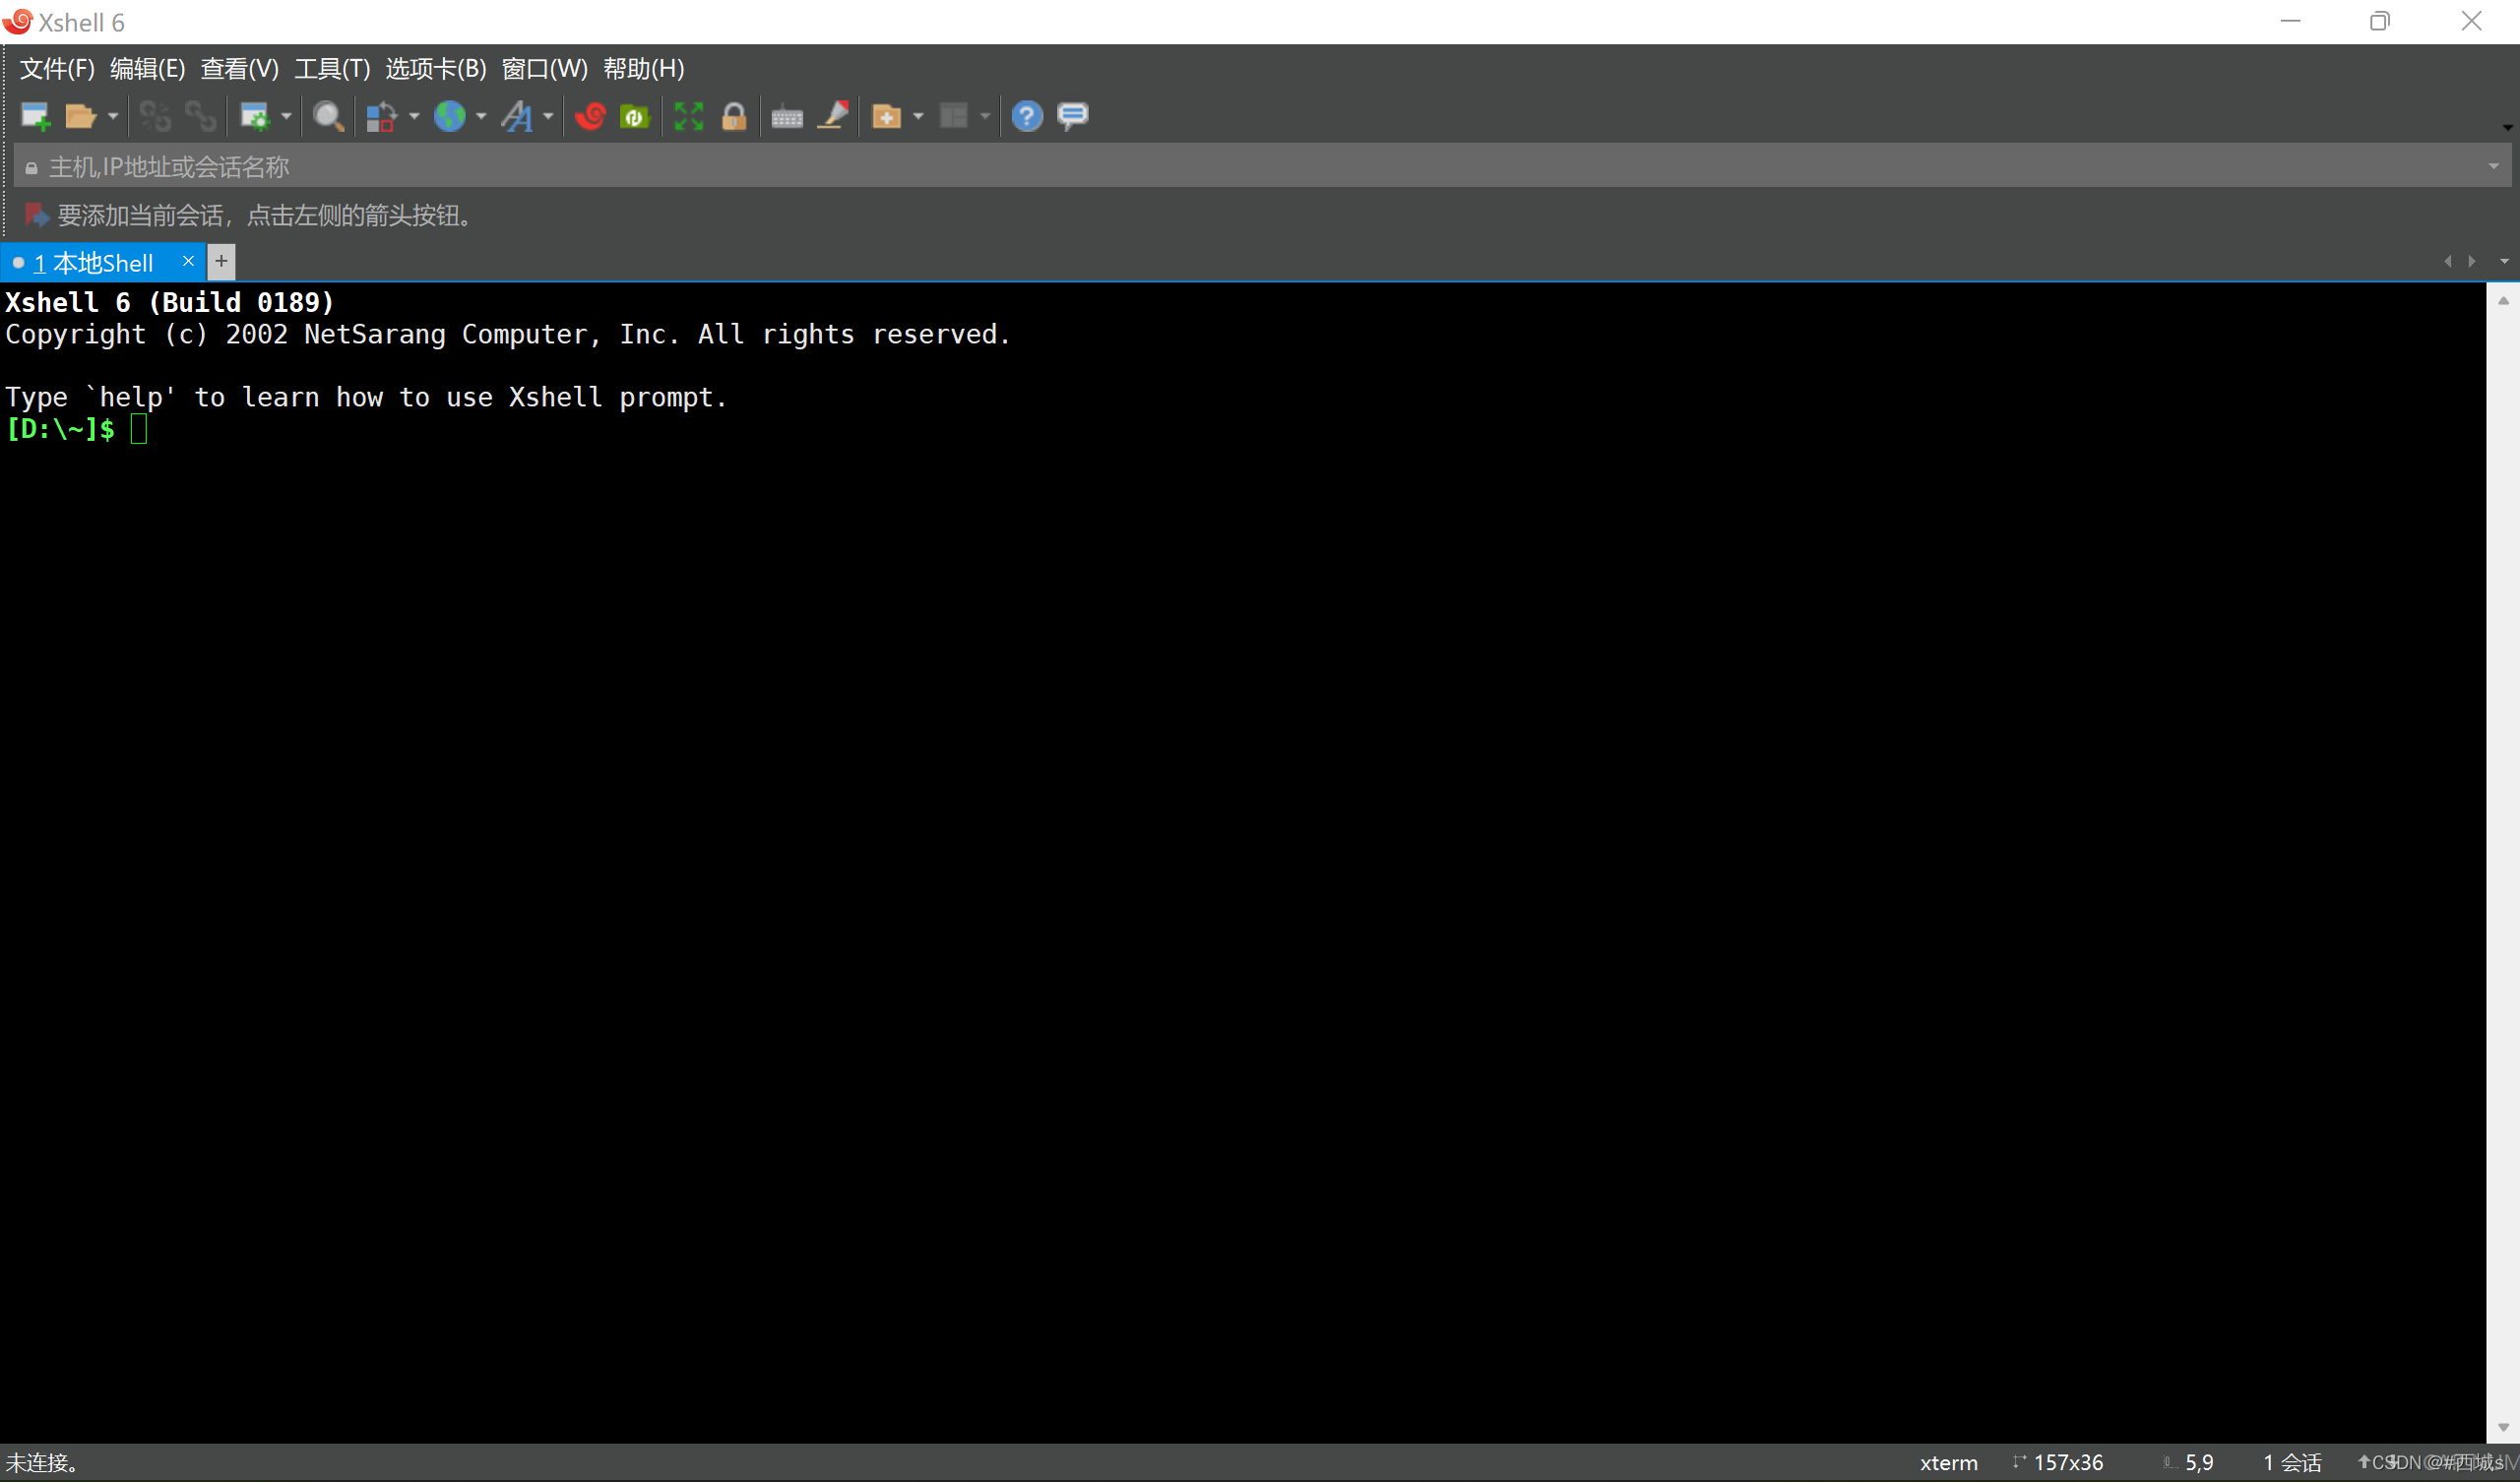Click the toolbar overflow arrow at right
Screen dimensions: 2520x1482
[x=2507, y=127]
